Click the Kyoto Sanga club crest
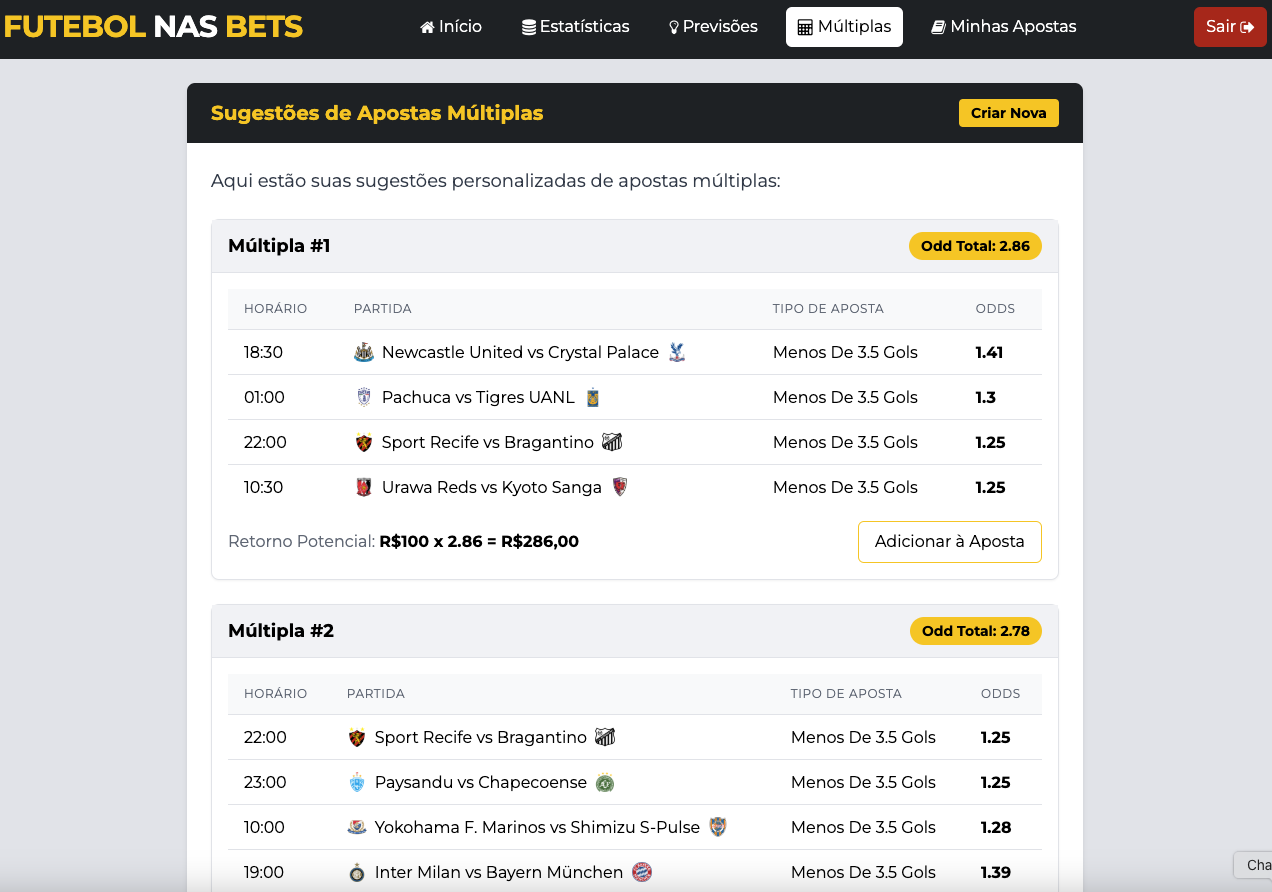This screenshot has height=892, width=1272. point(620,487)
